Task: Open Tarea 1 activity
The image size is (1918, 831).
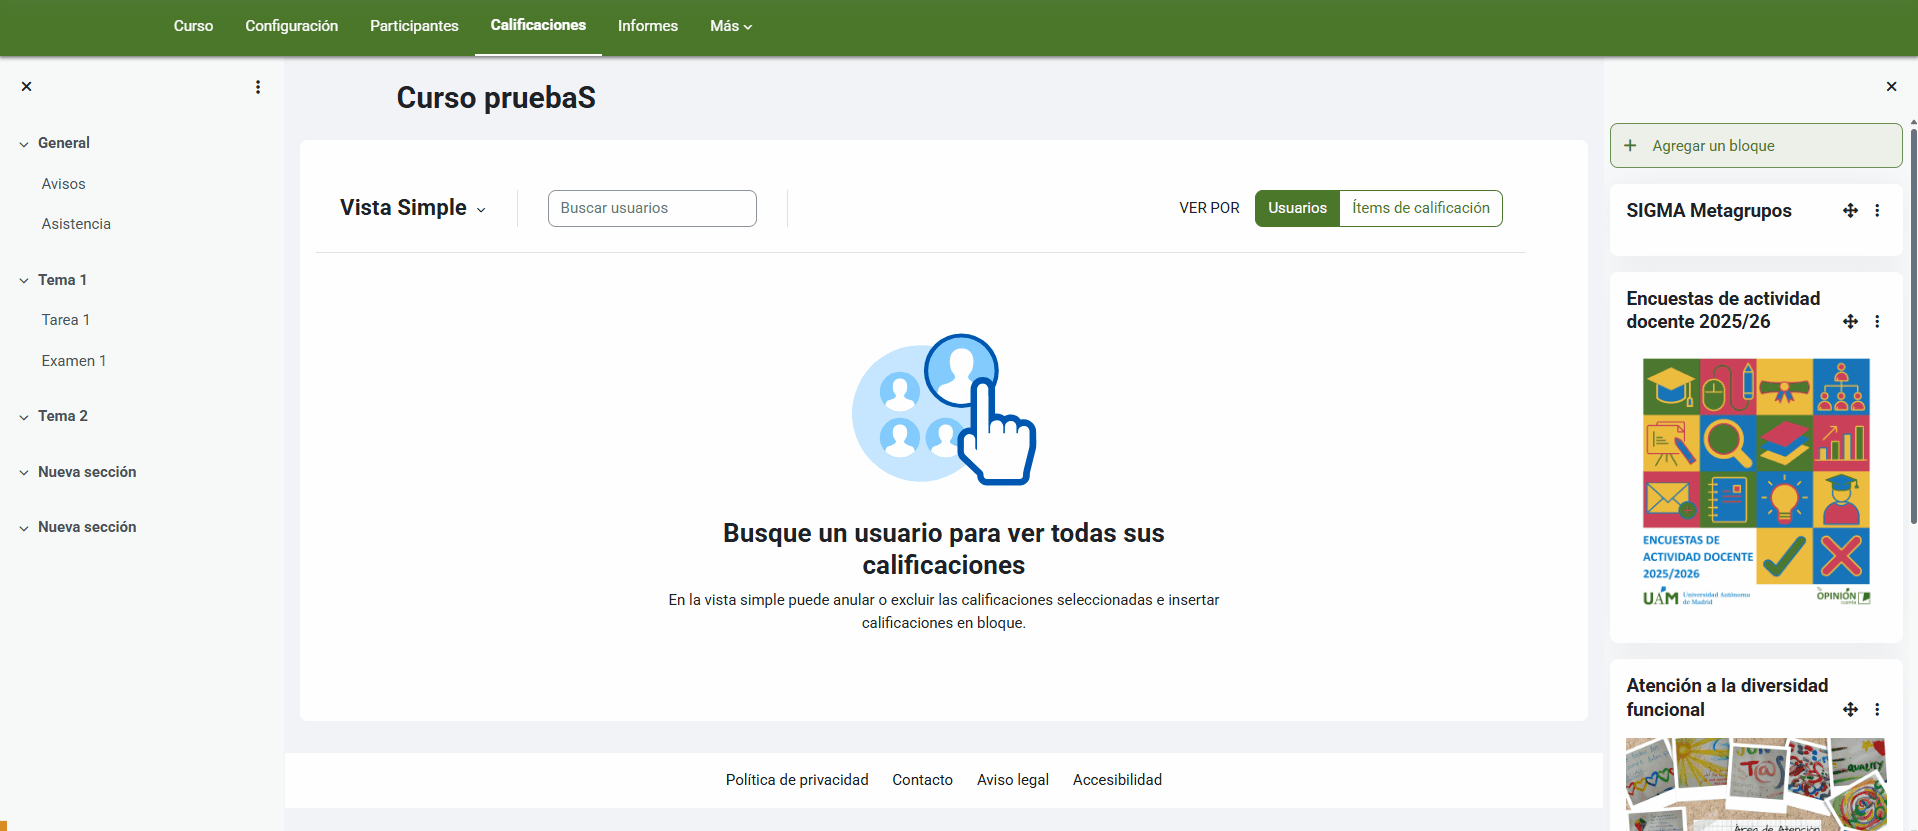Action: (66, 320)
